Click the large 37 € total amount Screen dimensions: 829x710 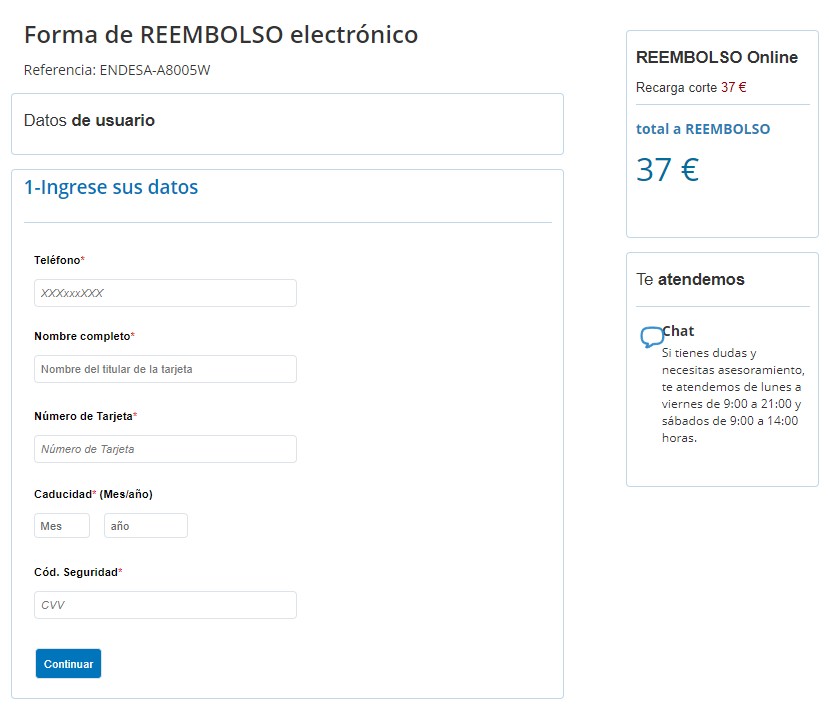coord(668,170)
